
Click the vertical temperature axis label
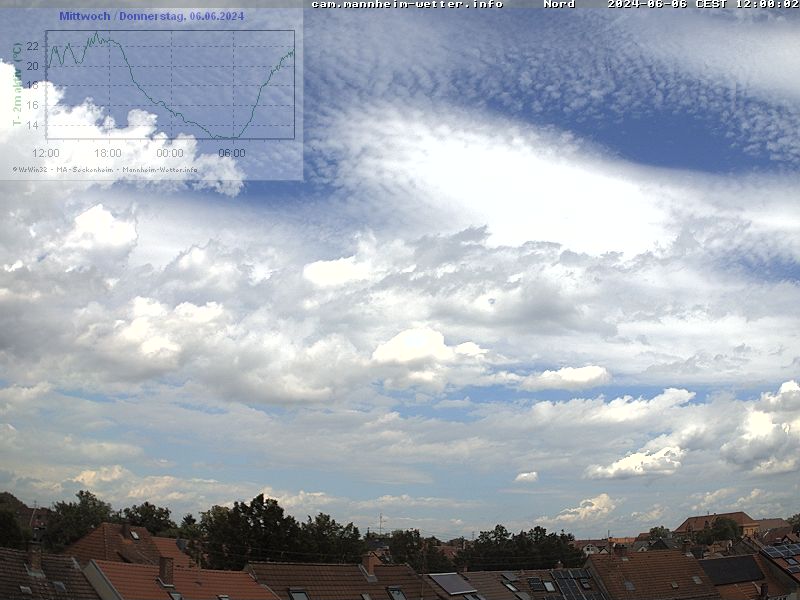[x=17, y=85]
